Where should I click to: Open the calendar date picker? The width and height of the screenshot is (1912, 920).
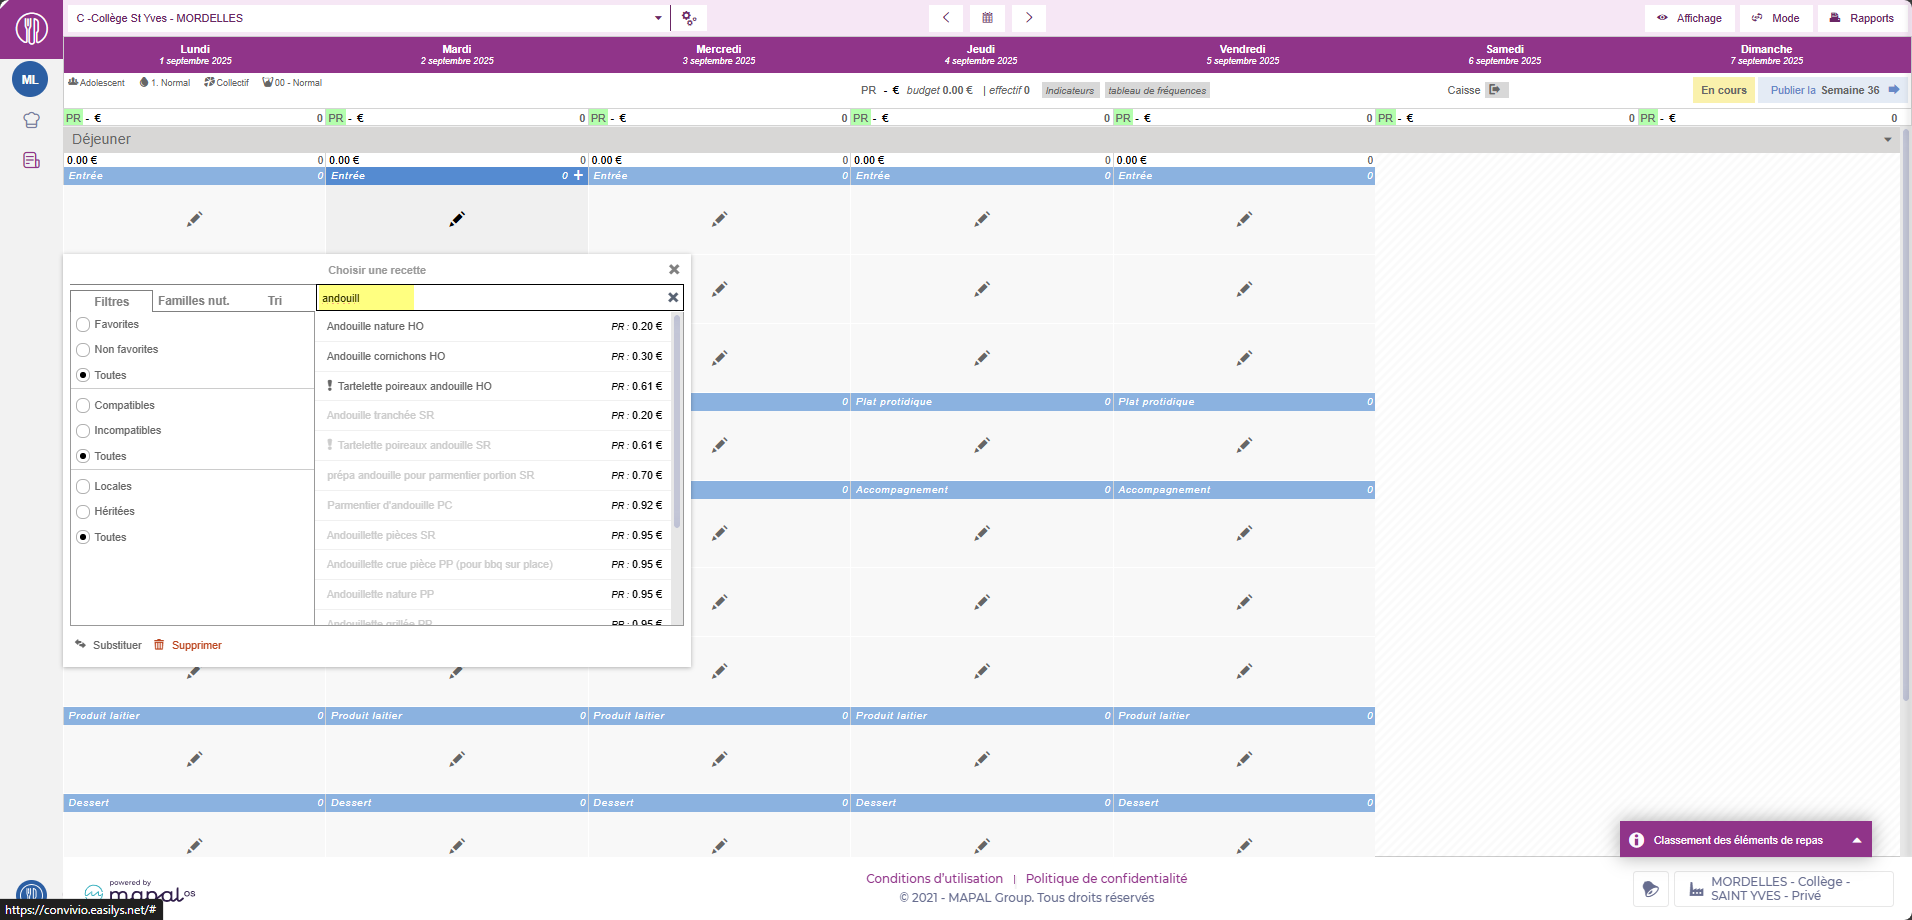987,18
